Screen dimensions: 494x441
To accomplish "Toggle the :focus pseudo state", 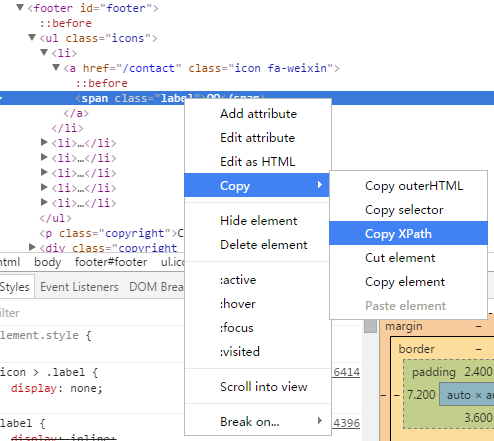I will tap(258, 328).
